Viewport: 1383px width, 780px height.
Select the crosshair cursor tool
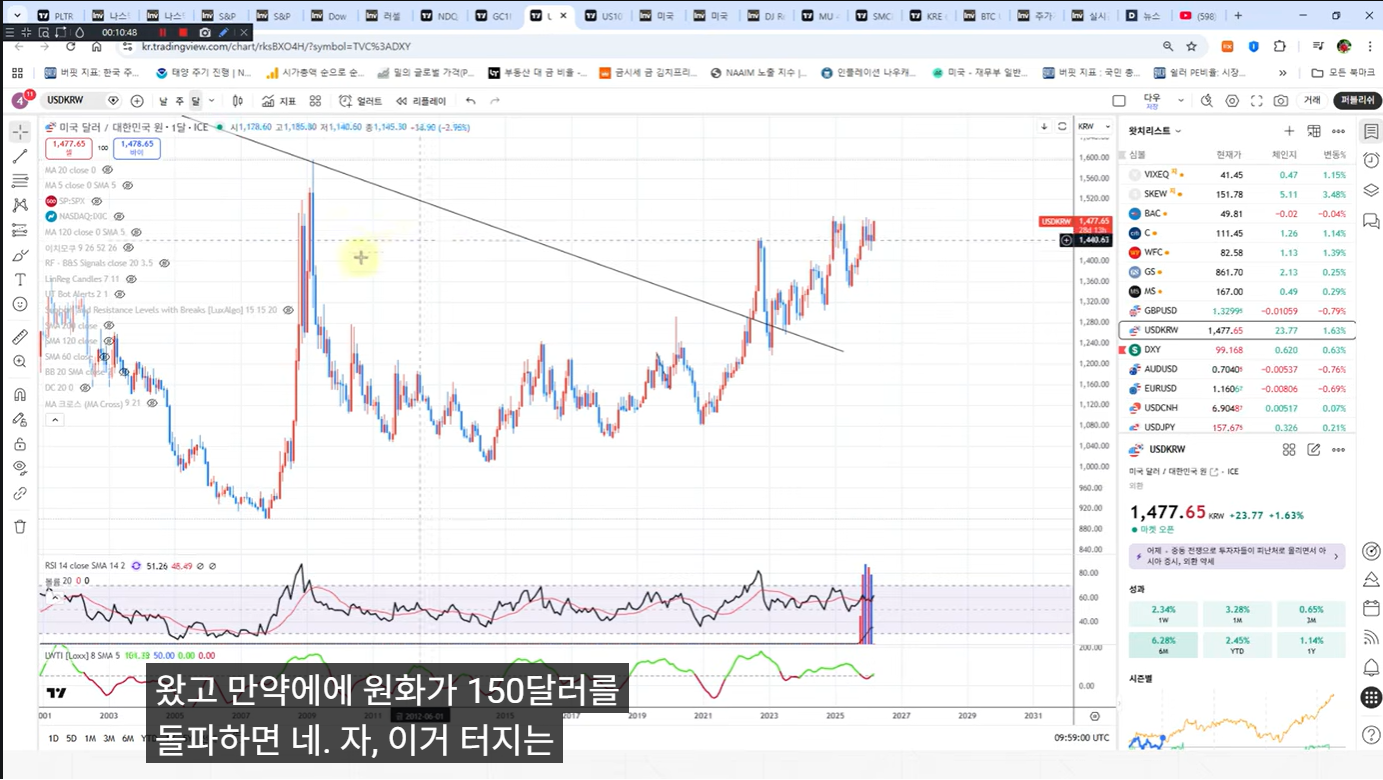coord(20,132)
